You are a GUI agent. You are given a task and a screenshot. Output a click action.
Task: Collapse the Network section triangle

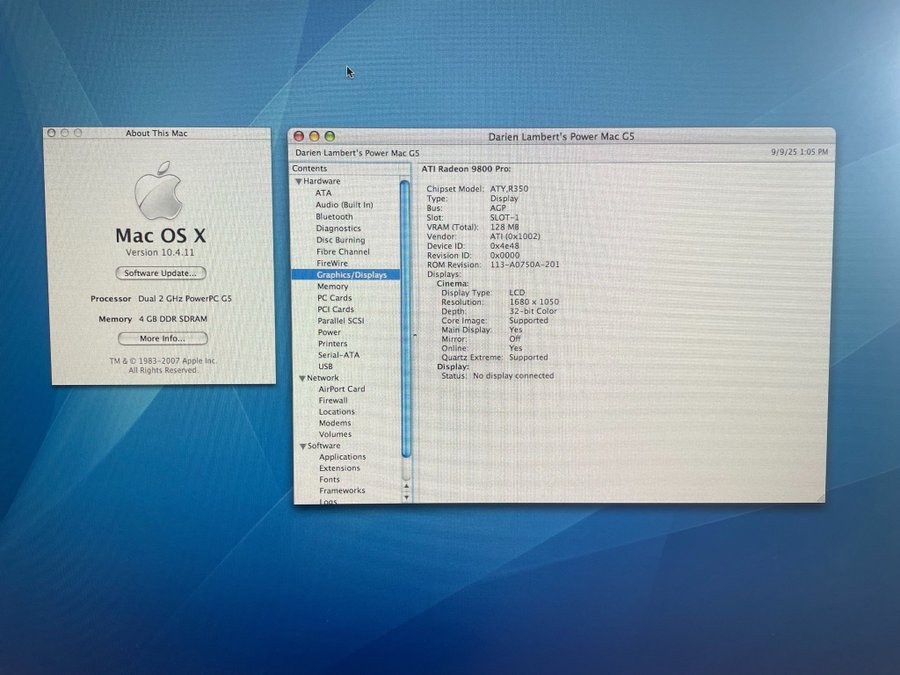point(302,378)
